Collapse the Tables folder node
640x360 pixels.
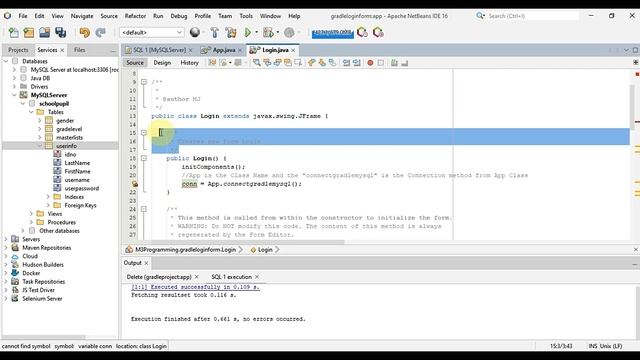click(x=31, y=112)
